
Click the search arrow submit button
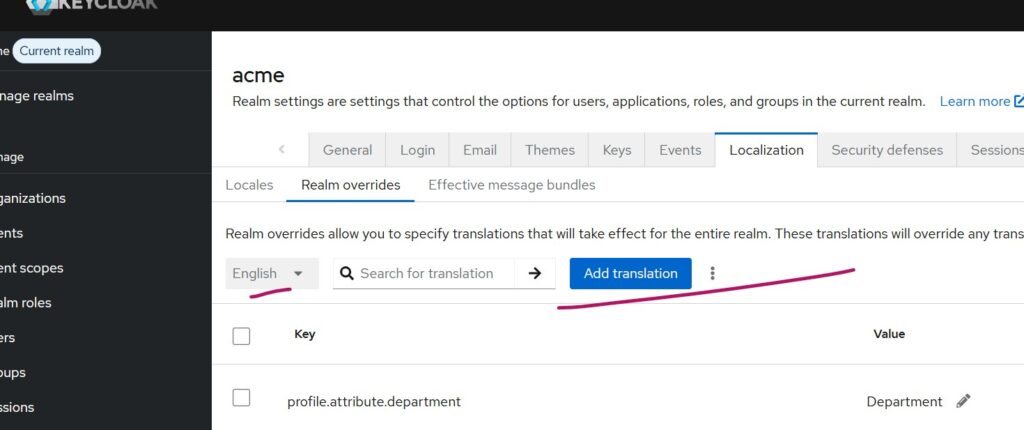pos(535,273)
